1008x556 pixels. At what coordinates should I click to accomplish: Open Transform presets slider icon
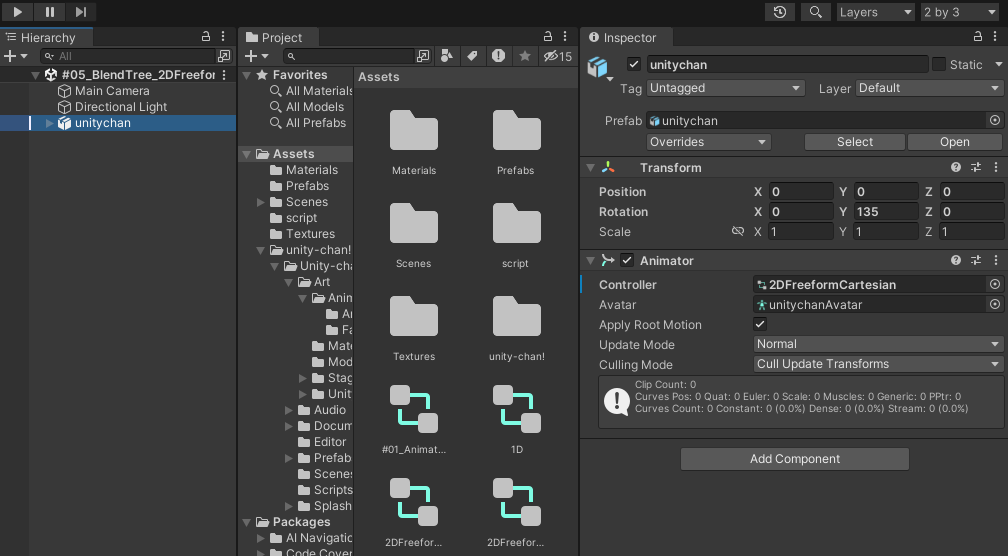point(976,168)
